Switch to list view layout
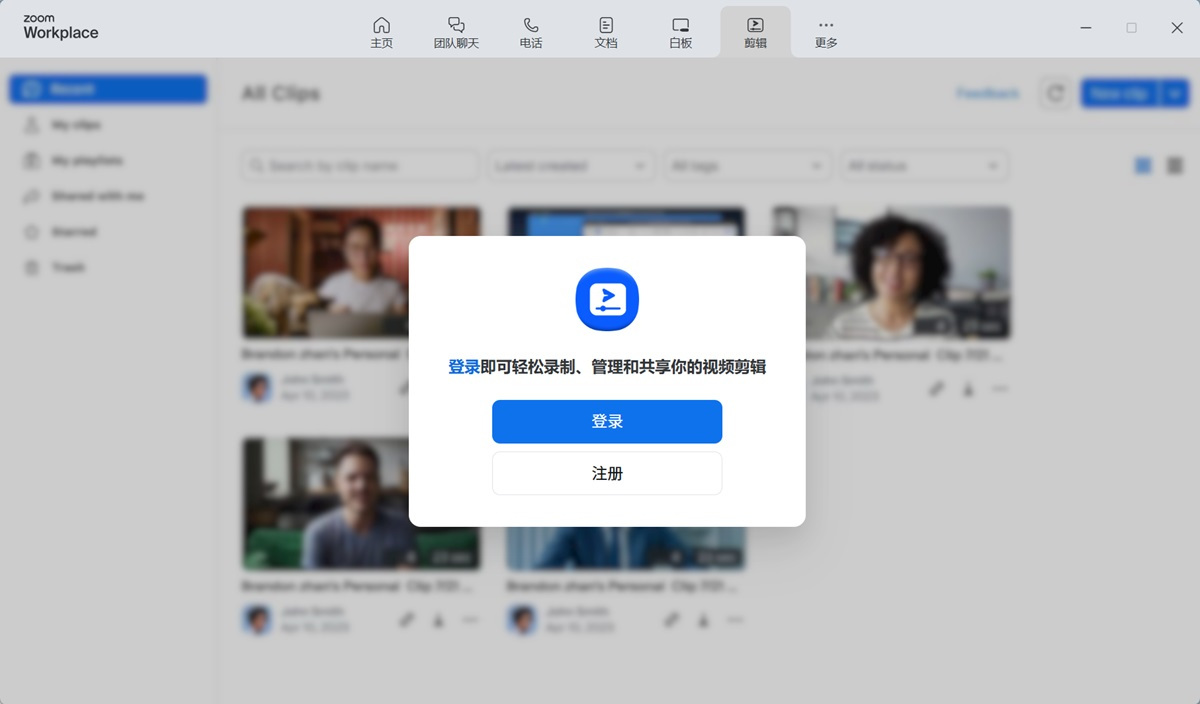This screenshot has height=704, width=1200. coord(1175,166)
